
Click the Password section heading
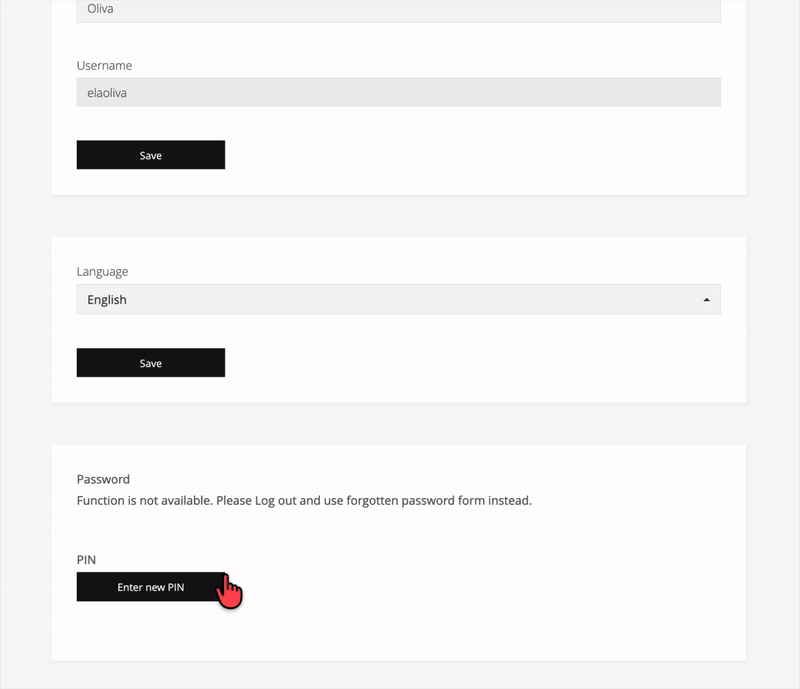tap(103, 479)
